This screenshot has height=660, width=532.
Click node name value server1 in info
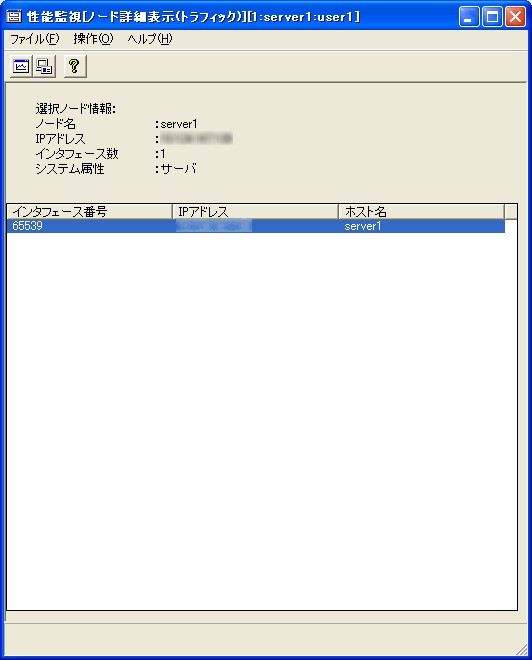pos(179,124)
